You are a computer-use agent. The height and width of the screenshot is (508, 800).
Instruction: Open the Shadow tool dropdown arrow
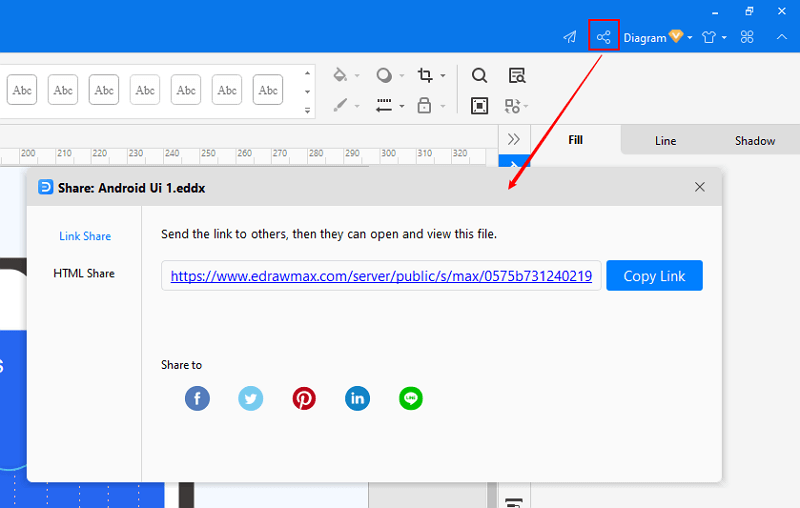tap(402, 75)
